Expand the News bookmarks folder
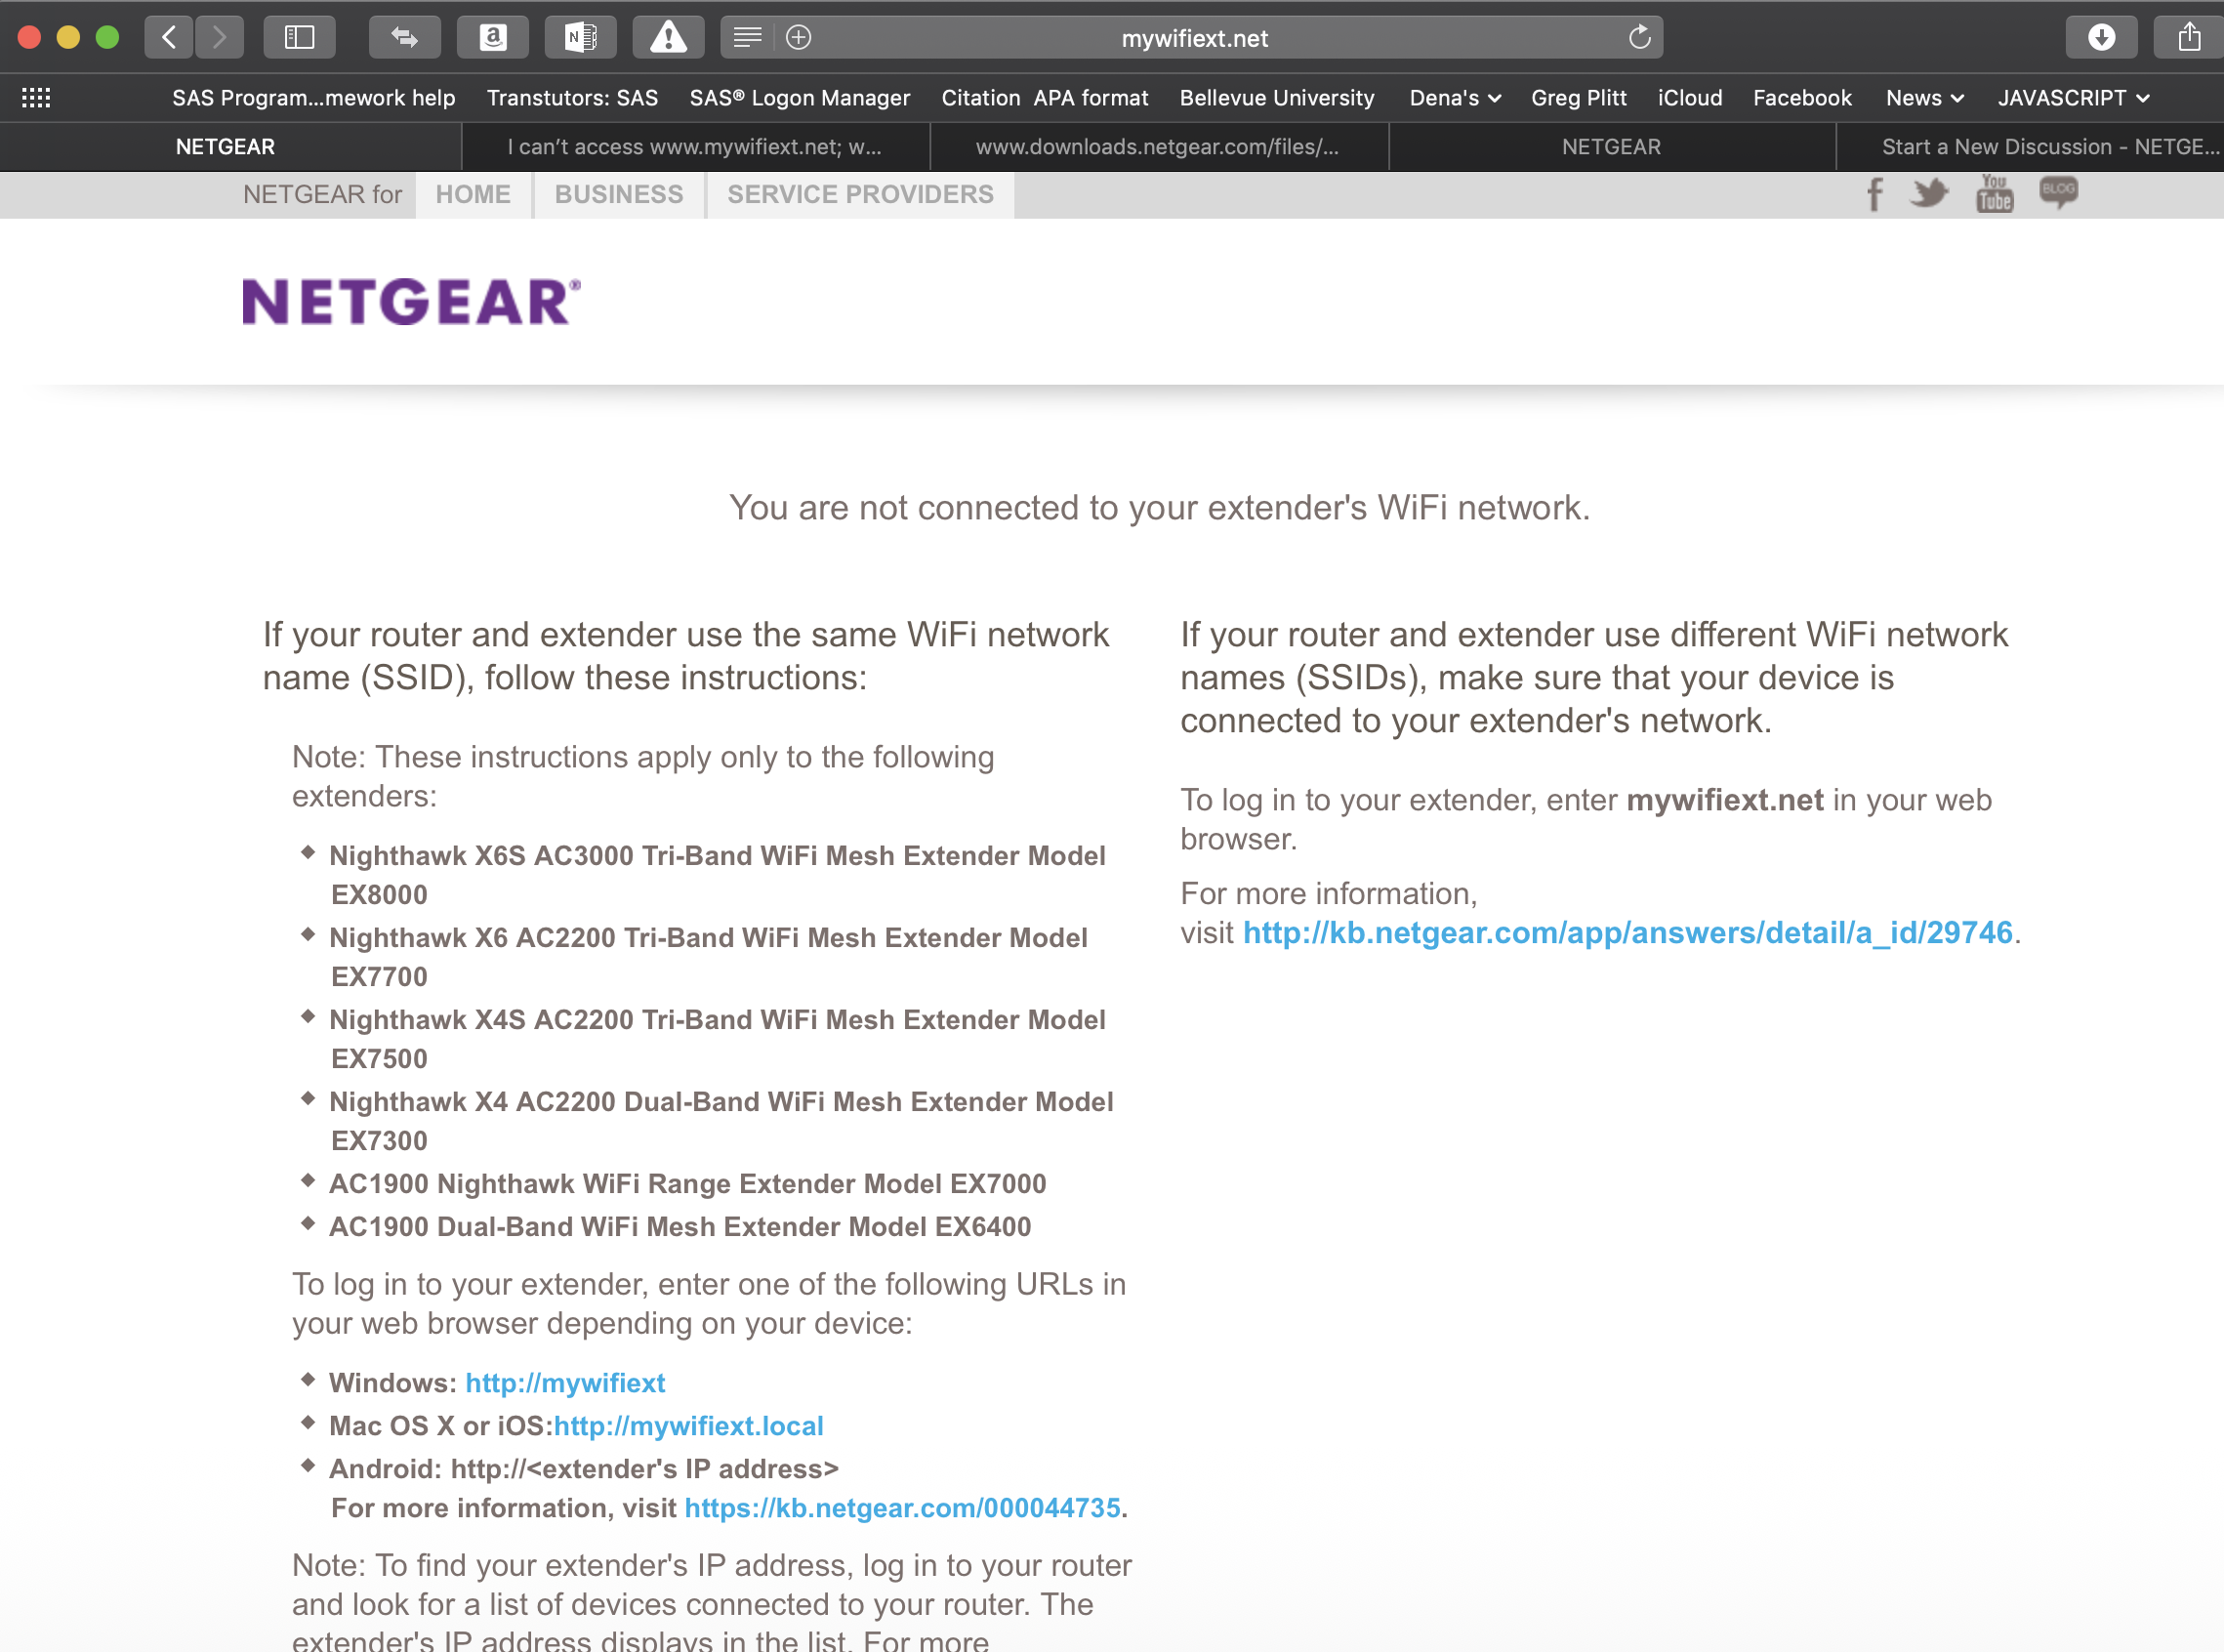The height and width of the screenshot is (1652, 2224). click(1925, 98)
